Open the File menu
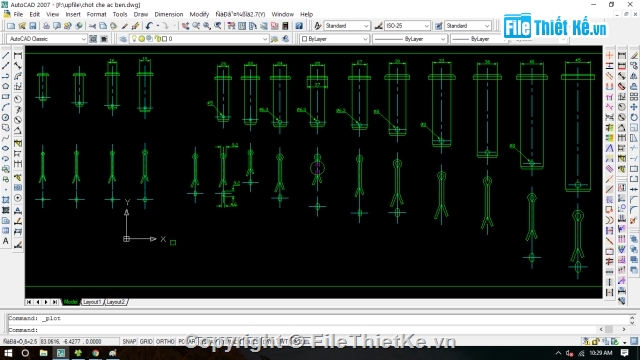Image resolution: width=640 pixels, height=360 pixels. coord(18,14)
